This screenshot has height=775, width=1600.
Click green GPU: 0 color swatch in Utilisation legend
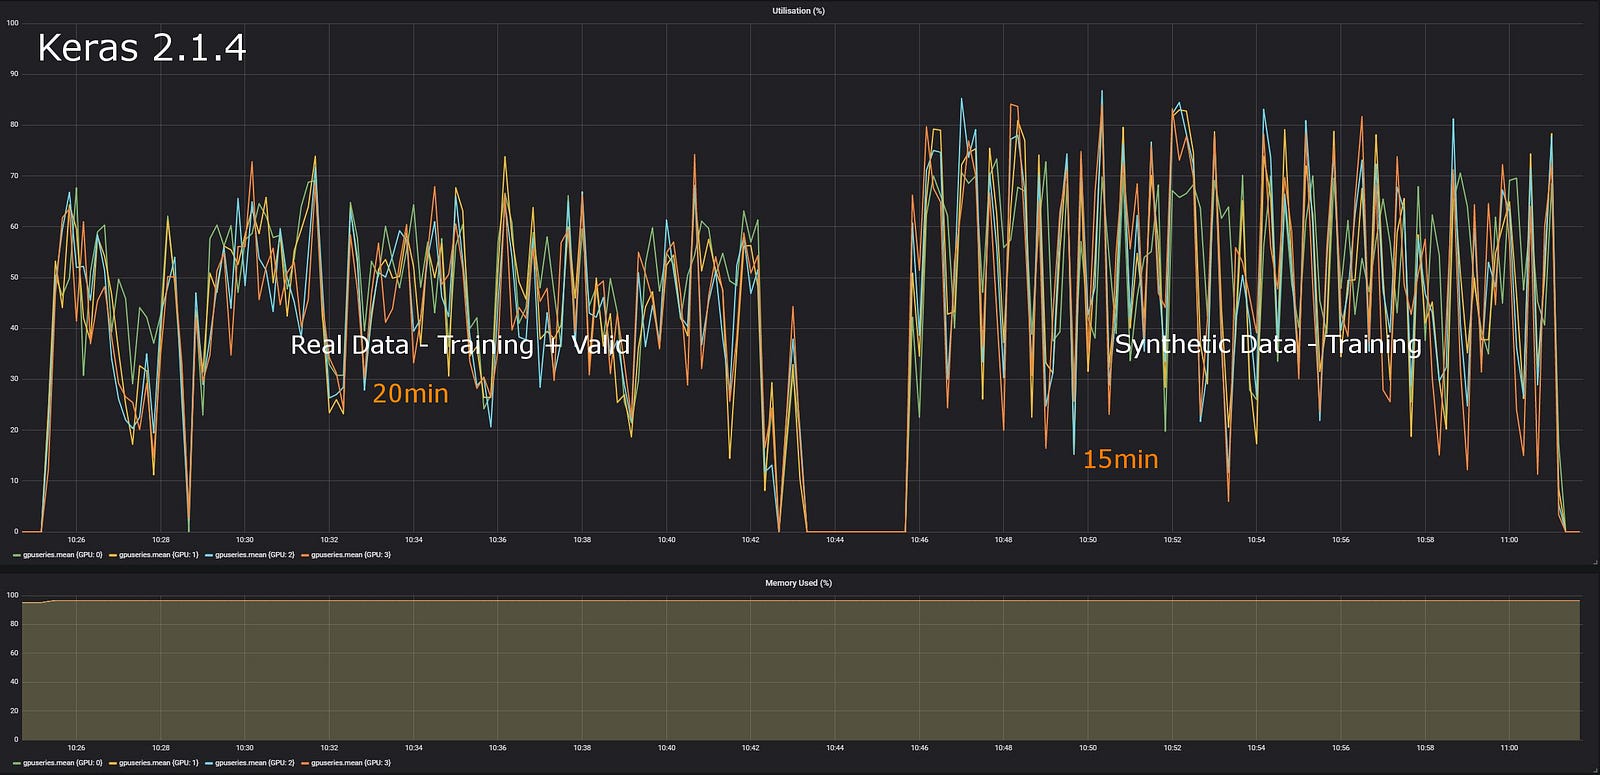[x=16, y=555]
